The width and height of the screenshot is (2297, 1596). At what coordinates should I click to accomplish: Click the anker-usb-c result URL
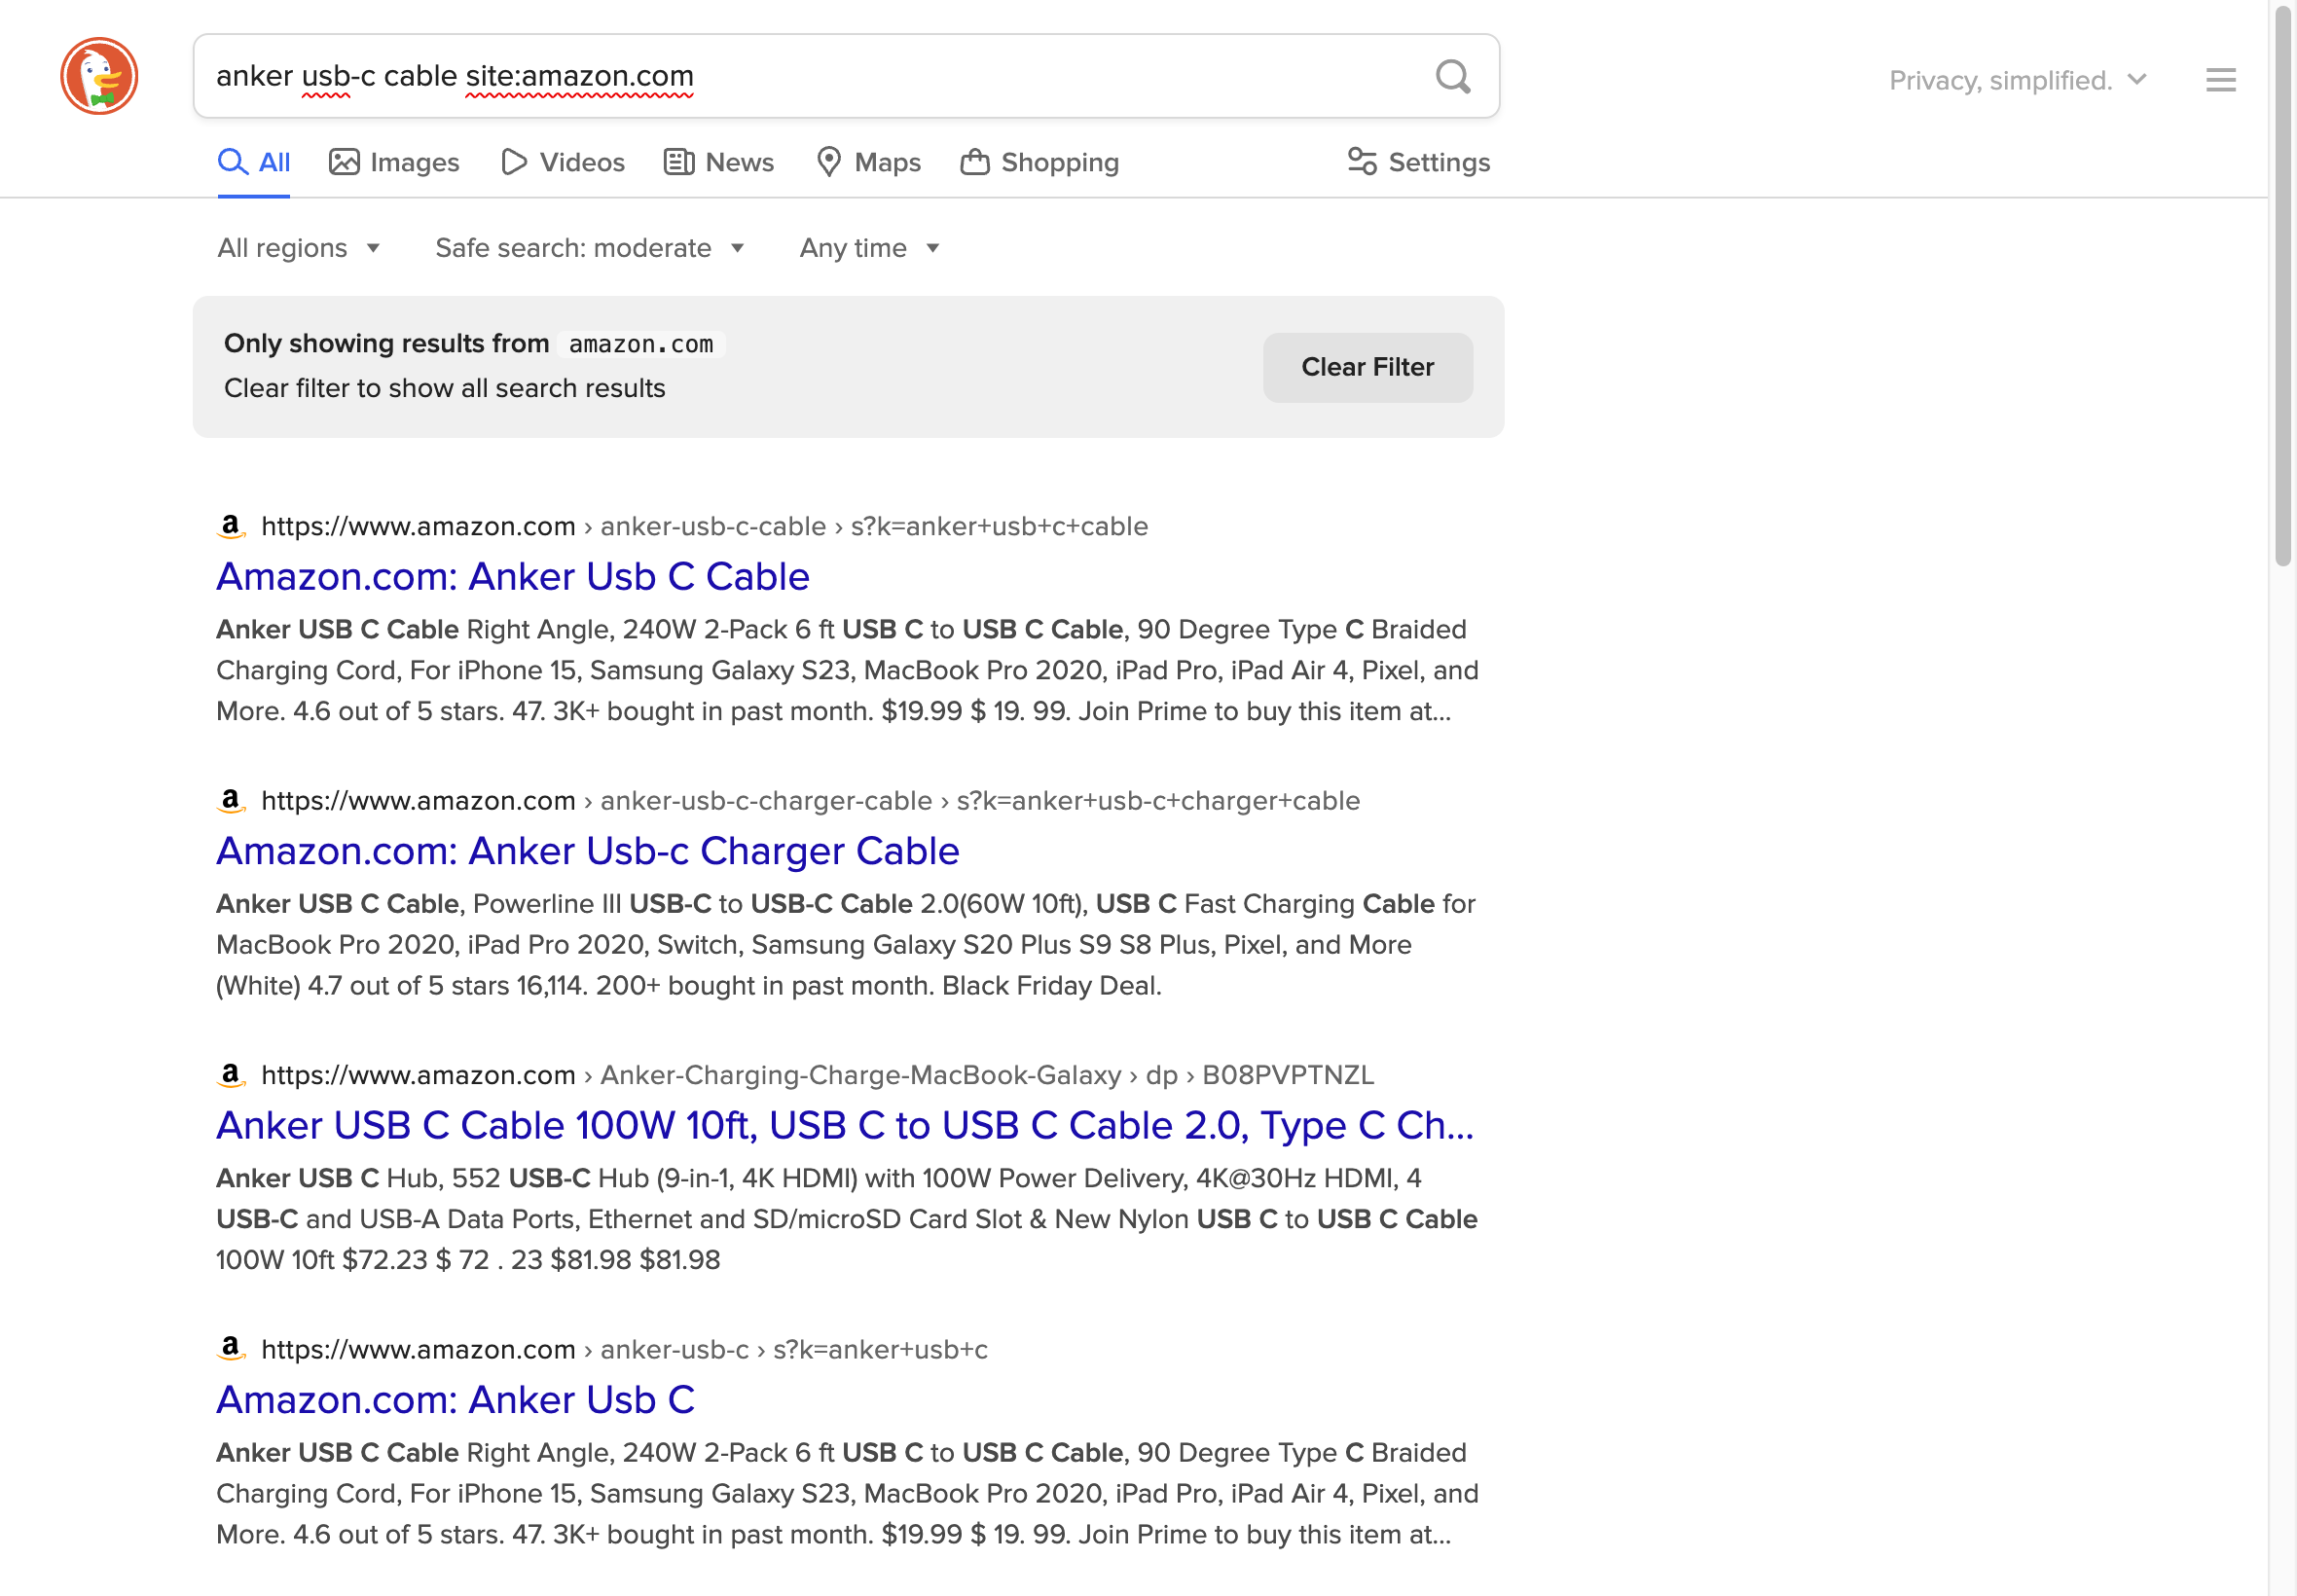tap(625, 1349)
